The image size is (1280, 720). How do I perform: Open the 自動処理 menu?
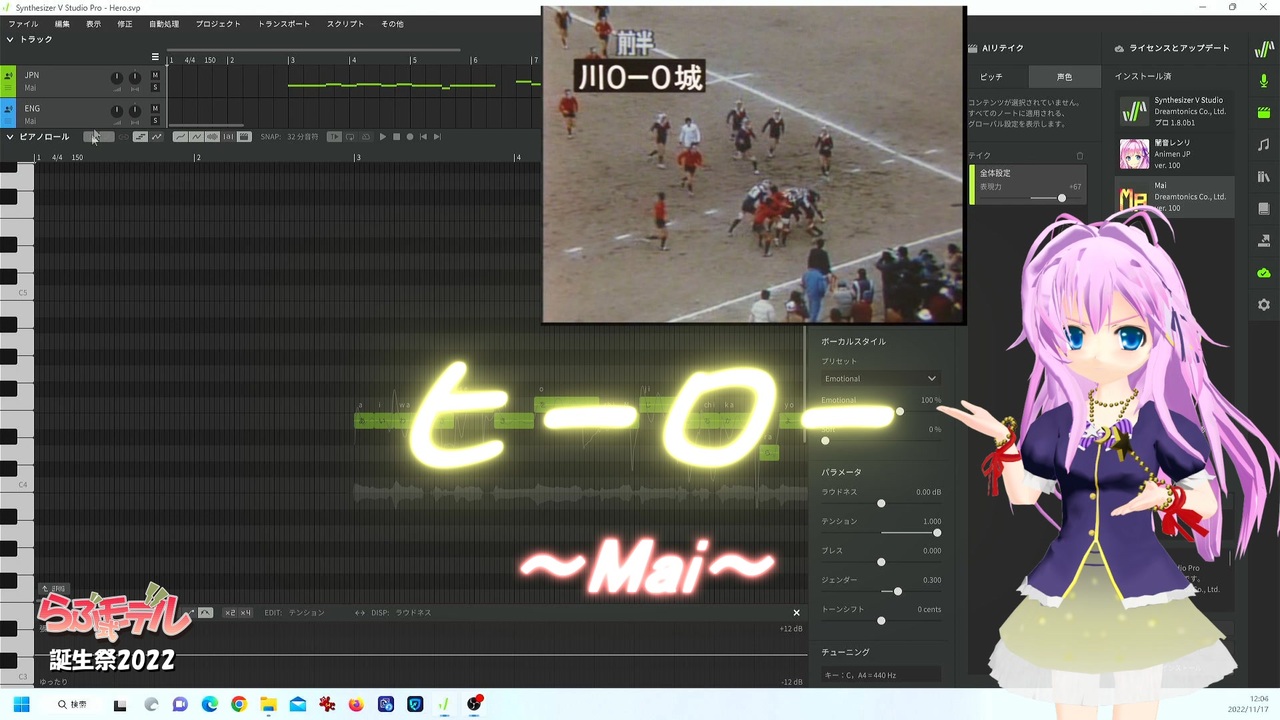point(164,24)
